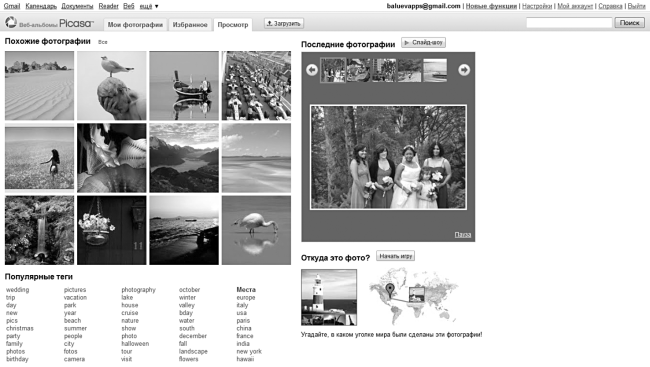Show next recent photos with right arrow
The width and height of the screenshot is (650, 367).
click(464, 70)
